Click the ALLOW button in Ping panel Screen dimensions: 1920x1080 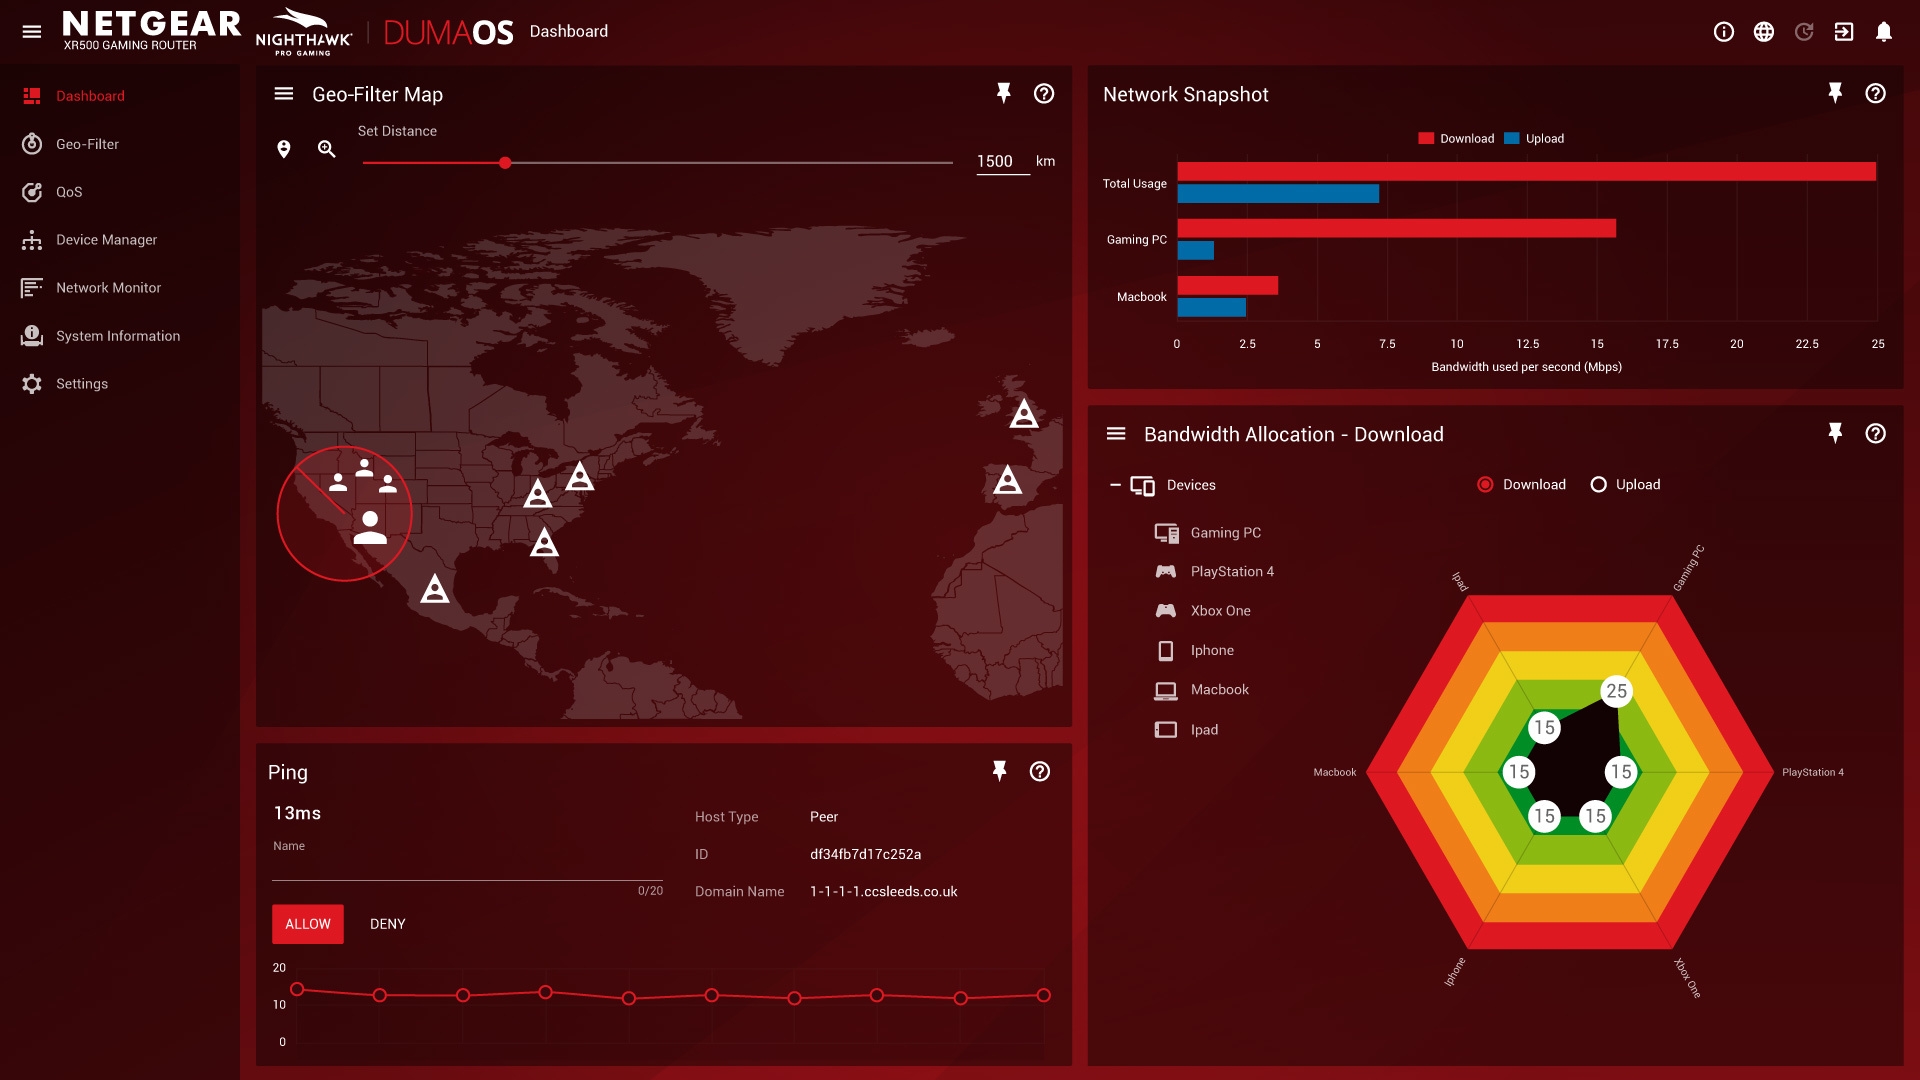pos(309,923)
